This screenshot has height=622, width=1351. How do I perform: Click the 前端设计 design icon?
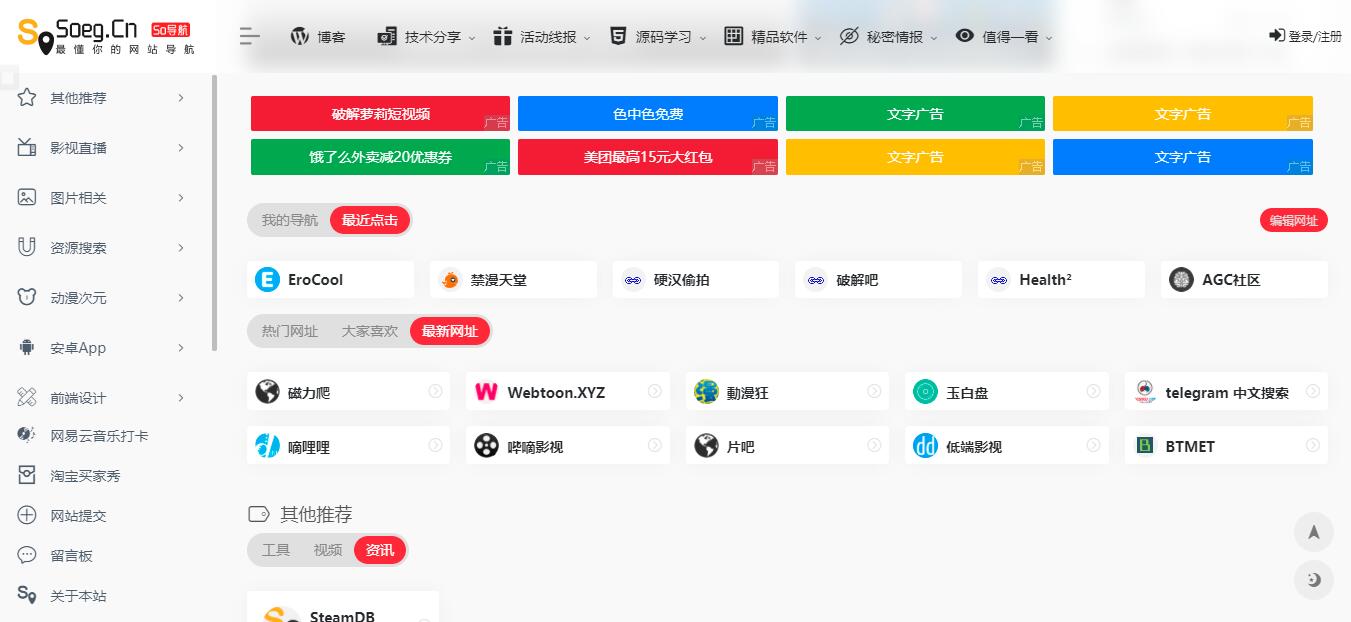(27, 397)
